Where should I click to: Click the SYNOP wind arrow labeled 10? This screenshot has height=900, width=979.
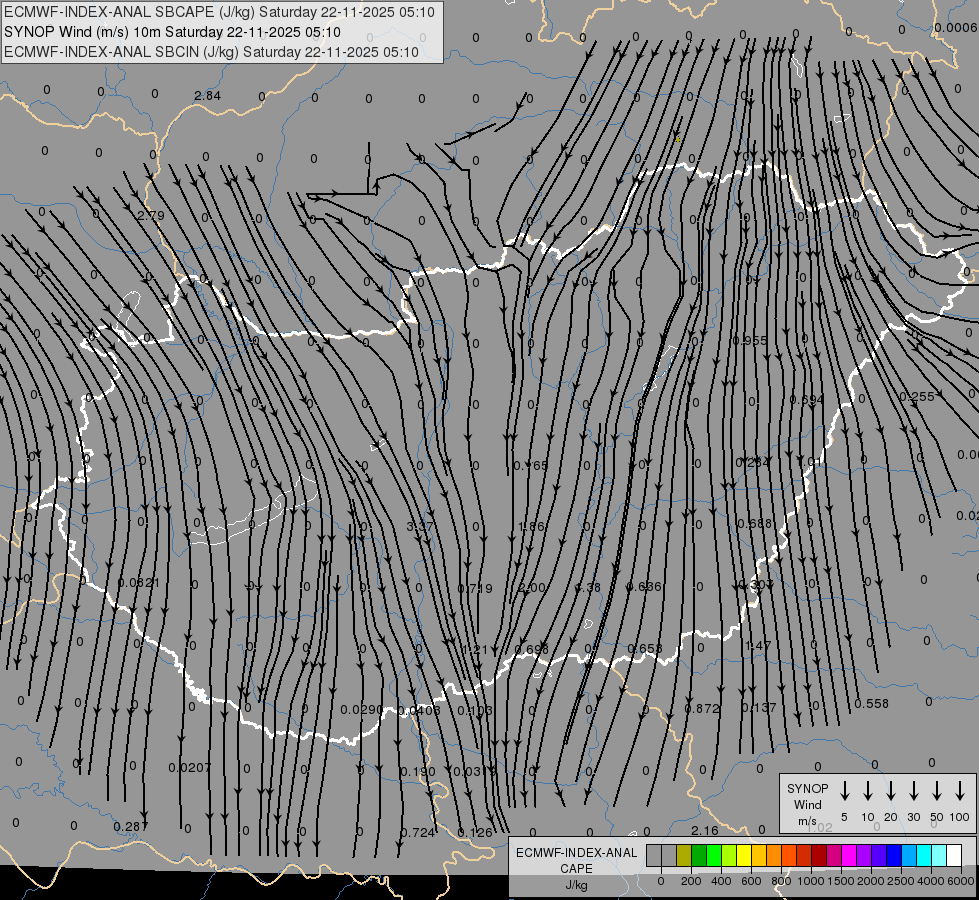pyautogui.click(x=867, y=791)
